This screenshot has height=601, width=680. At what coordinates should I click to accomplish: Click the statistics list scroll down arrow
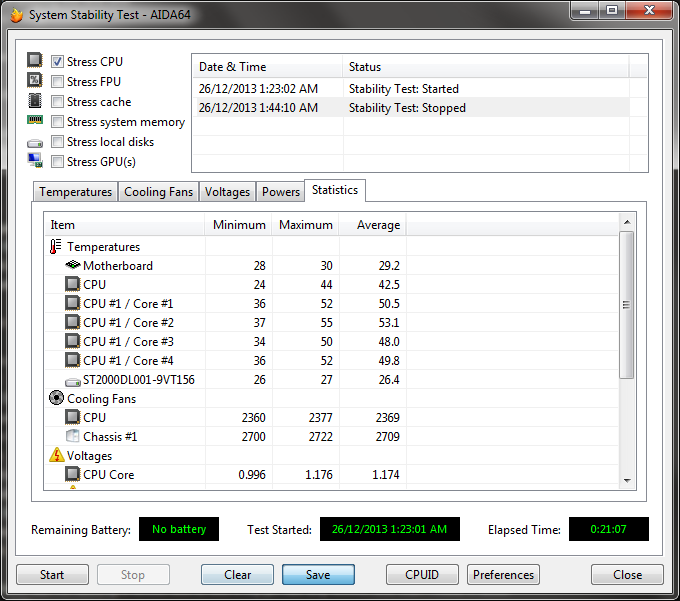click(x=627, y=480)
